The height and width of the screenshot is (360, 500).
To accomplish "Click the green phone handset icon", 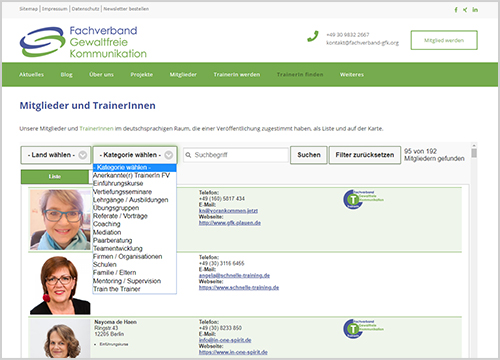I will (x=313, y=36).
